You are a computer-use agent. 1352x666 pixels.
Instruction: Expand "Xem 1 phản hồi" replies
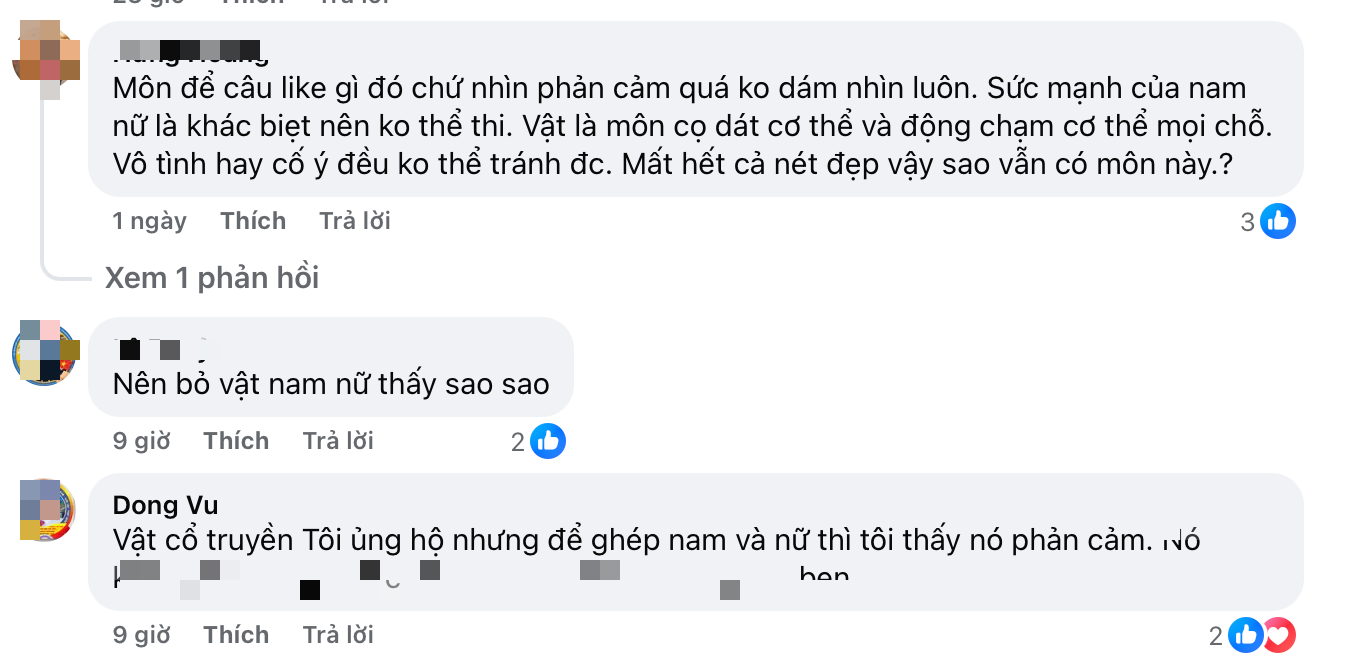point(212,278)
